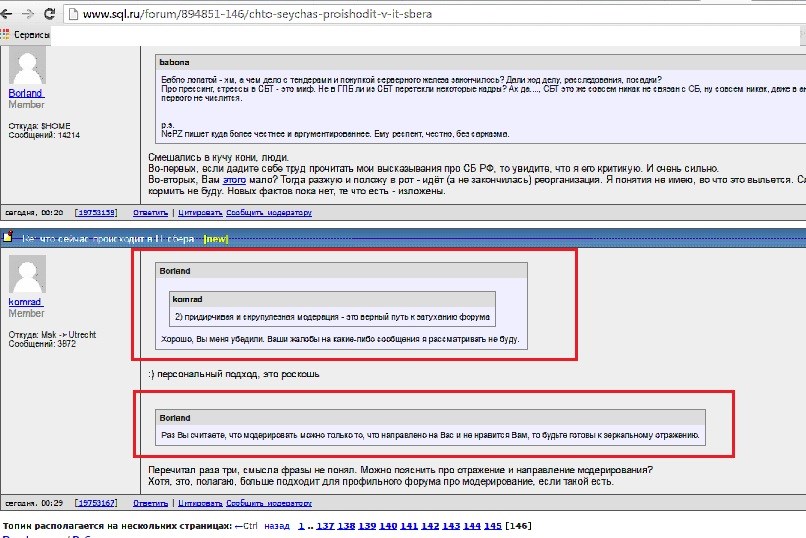This screenshot has height=538, width=806.
Task: Open Borland's user profile link
Action: [25, 93]
